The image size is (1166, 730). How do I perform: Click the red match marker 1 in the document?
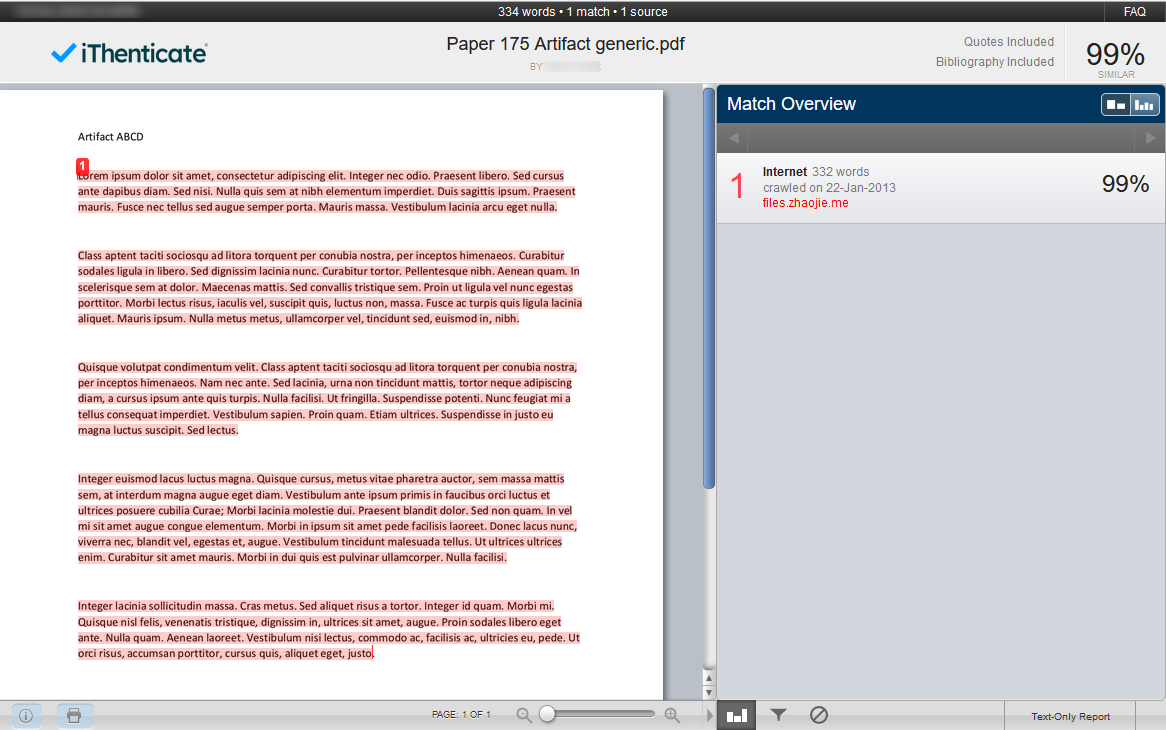(x=83, y=166)
